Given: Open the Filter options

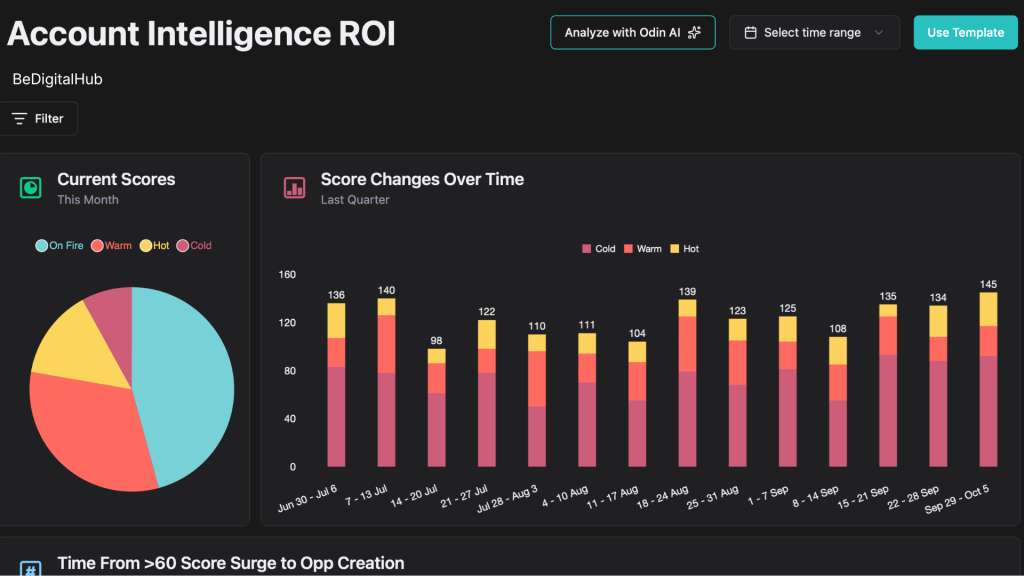Looking at the screenshot, I should pos(39,118).
